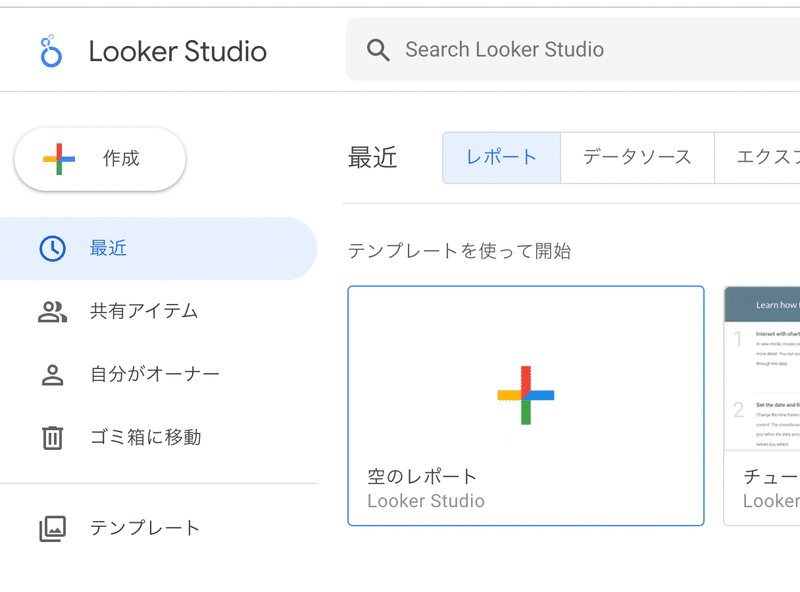Click the clock icon next to 最近
800x592 pixels.
52,249
